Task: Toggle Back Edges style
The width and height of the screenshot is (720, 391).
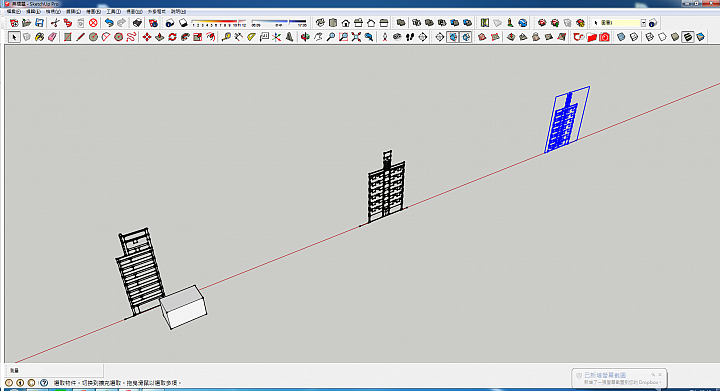Action: 634,37
